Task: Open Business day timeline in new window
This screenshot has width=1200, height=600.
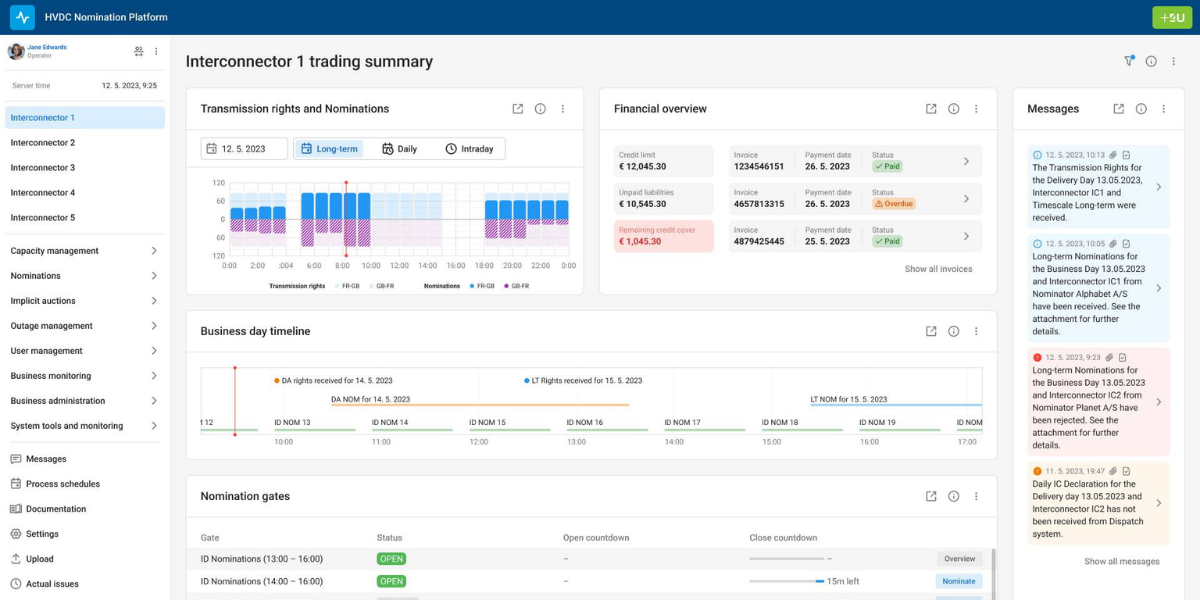Action: (x=931, y=331)
